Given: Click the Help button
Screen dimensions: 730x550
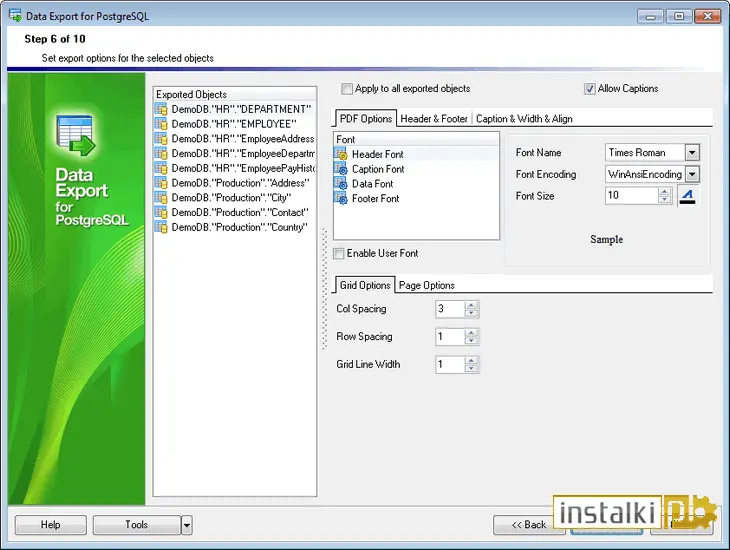Looking at the screenshot, I should coord(51,525).
